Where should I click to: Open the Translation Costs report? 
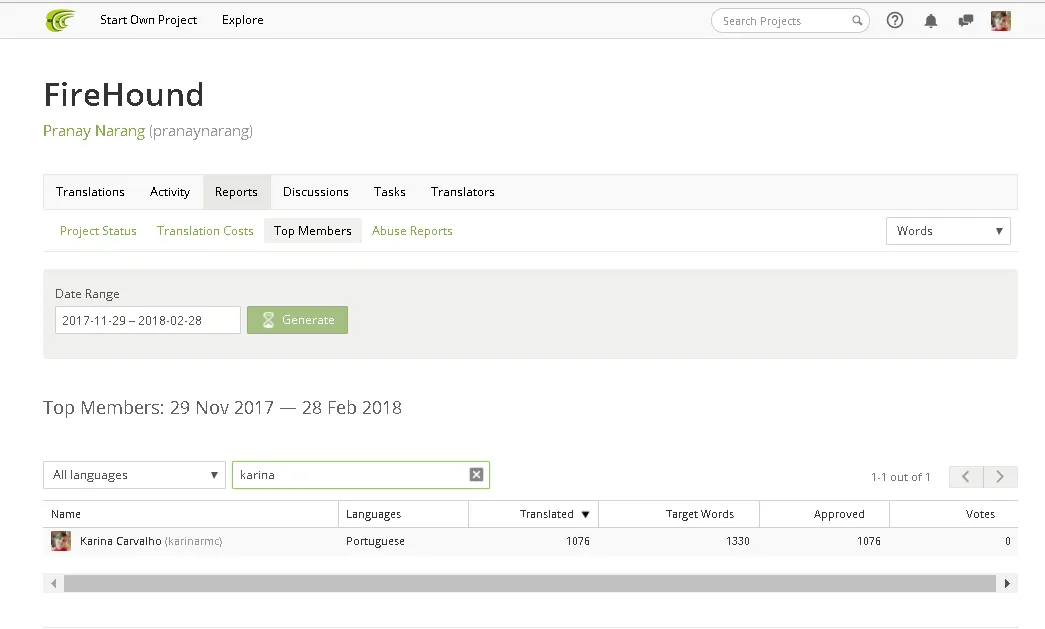tap(205, 231)
